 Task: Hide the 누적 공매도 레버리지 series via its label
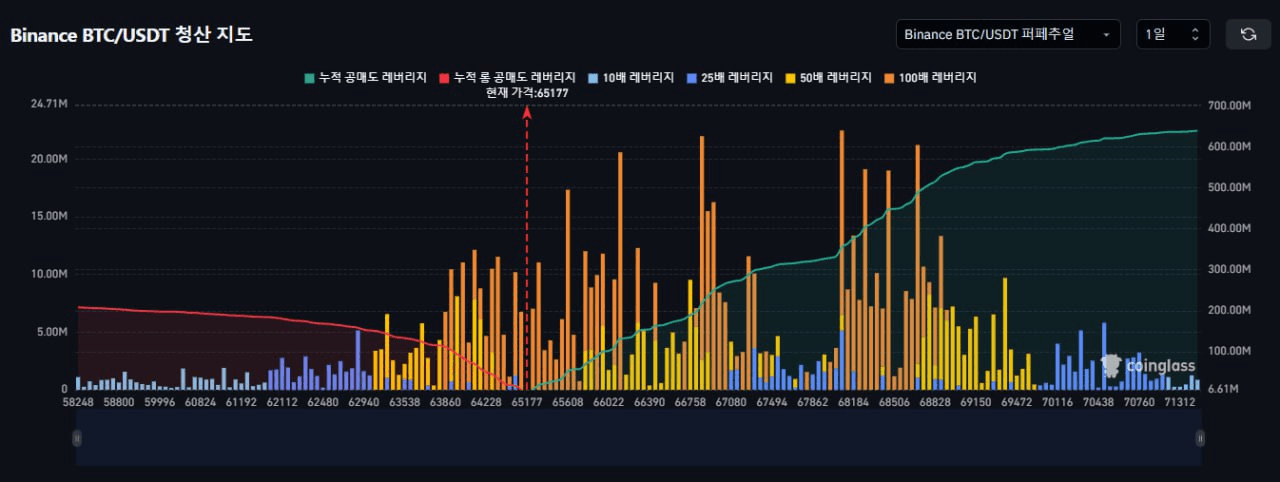coord(372,77)
